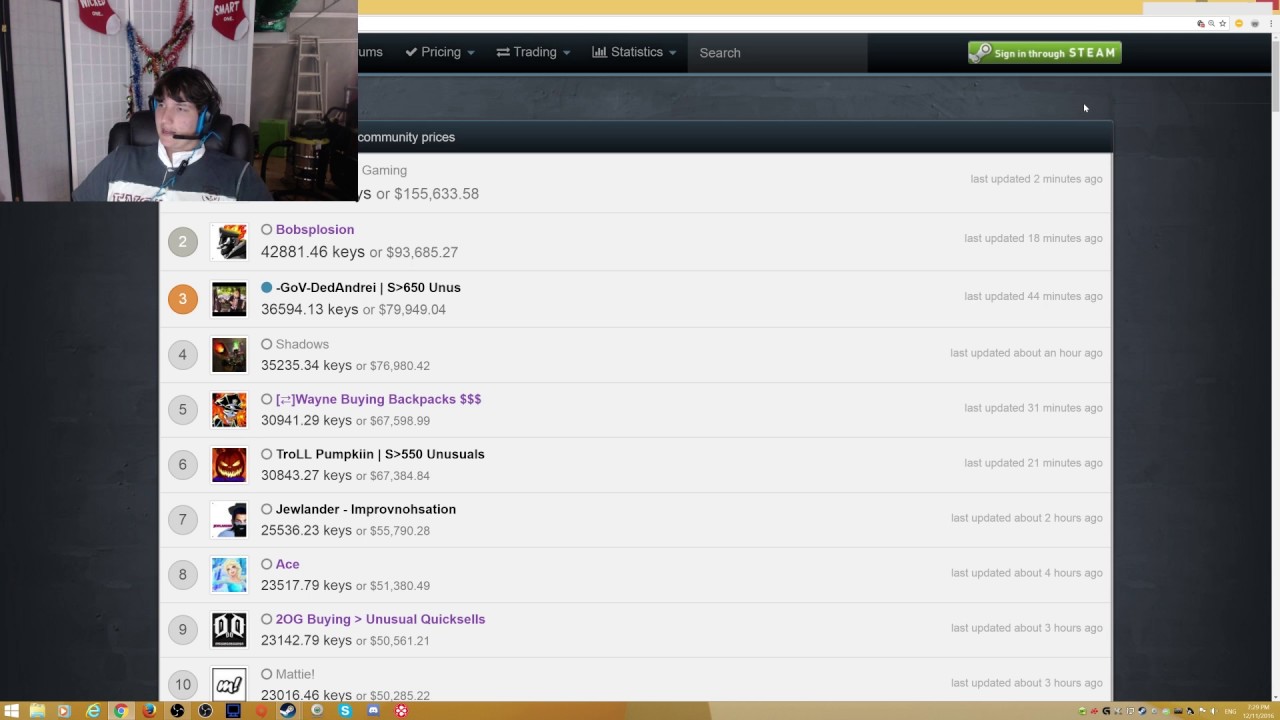The height and width of the screenshot is (720, 1280).
Task: Open Firefox from taskbar
Action: (x=149, y=711)
